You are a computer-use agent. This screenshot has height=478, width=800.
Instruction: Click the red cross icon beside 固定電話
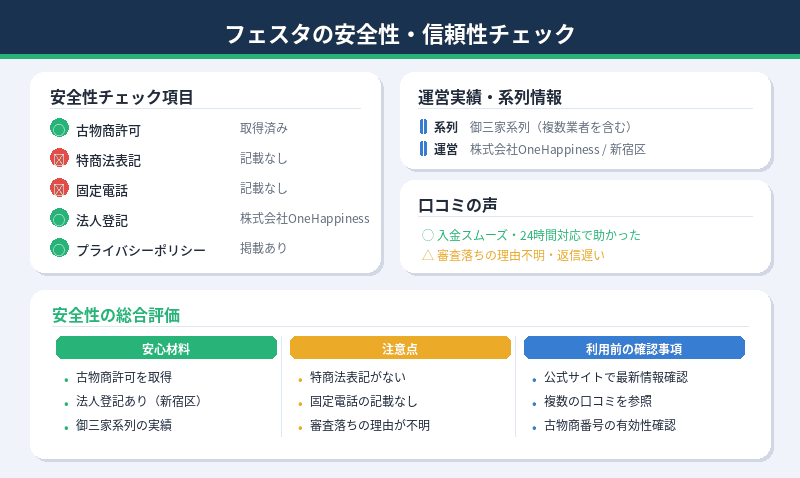(59, 188)
